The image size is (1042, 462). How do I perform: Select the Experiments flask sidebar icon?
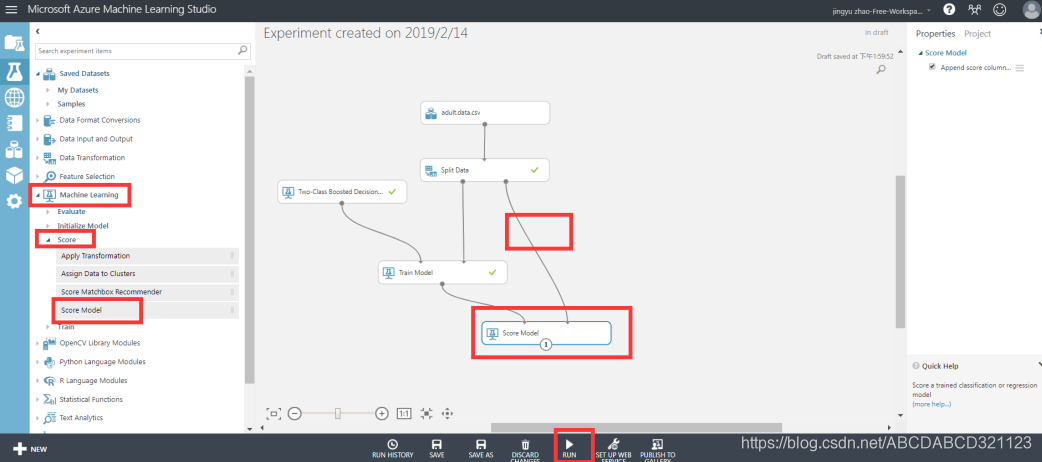(15, 71)
